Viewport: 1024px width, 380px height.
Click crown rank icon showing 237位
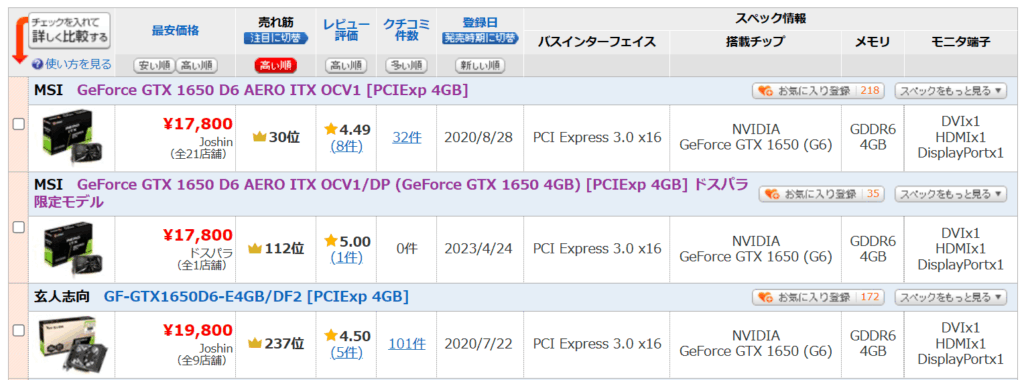[255, 343]
